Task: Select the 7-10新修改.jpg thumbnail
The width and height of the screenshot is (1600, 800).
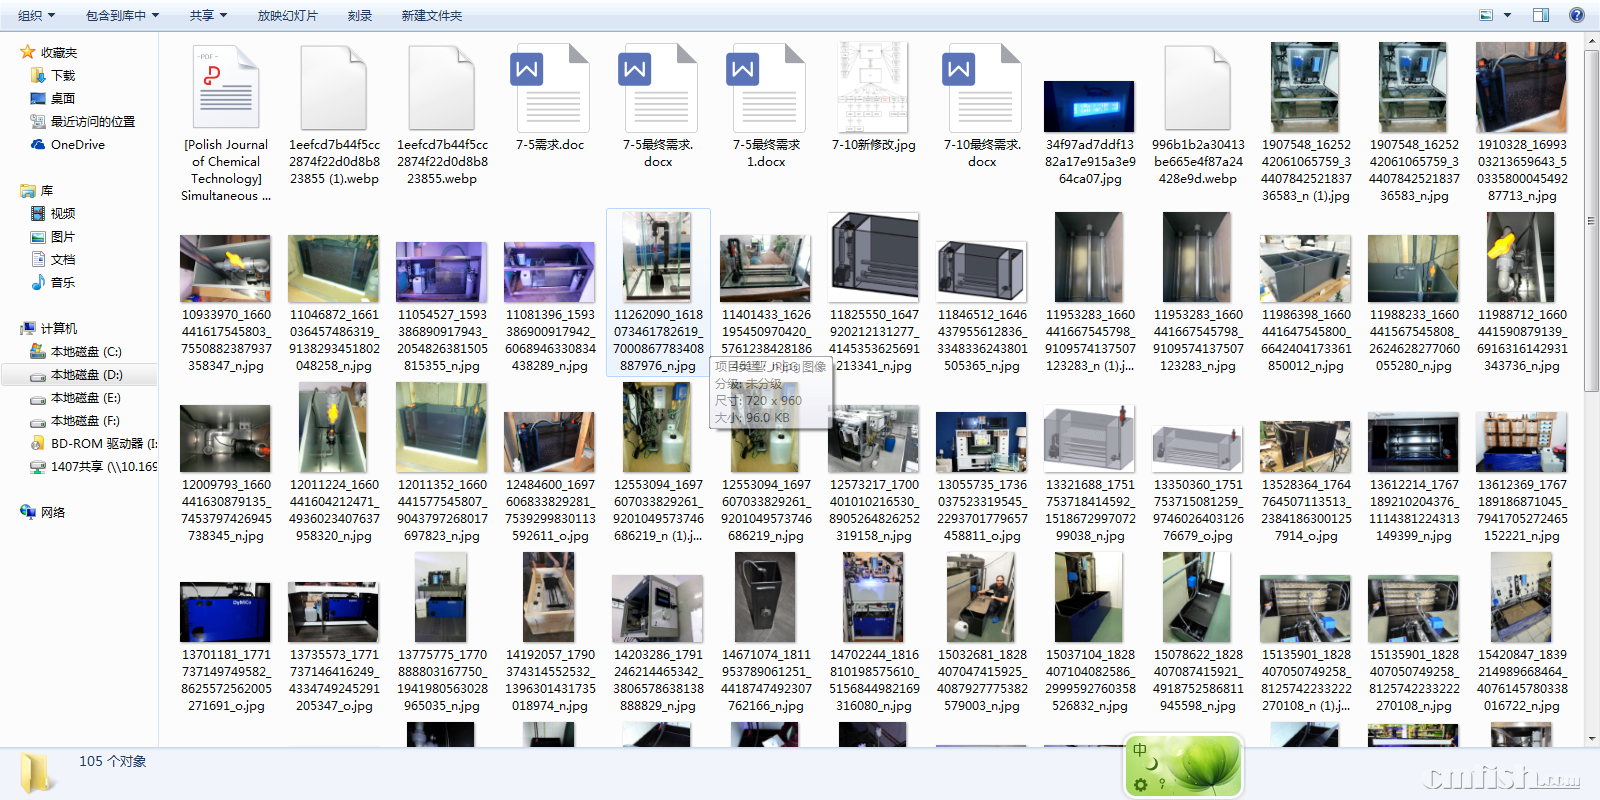Action: click(874, 89)
